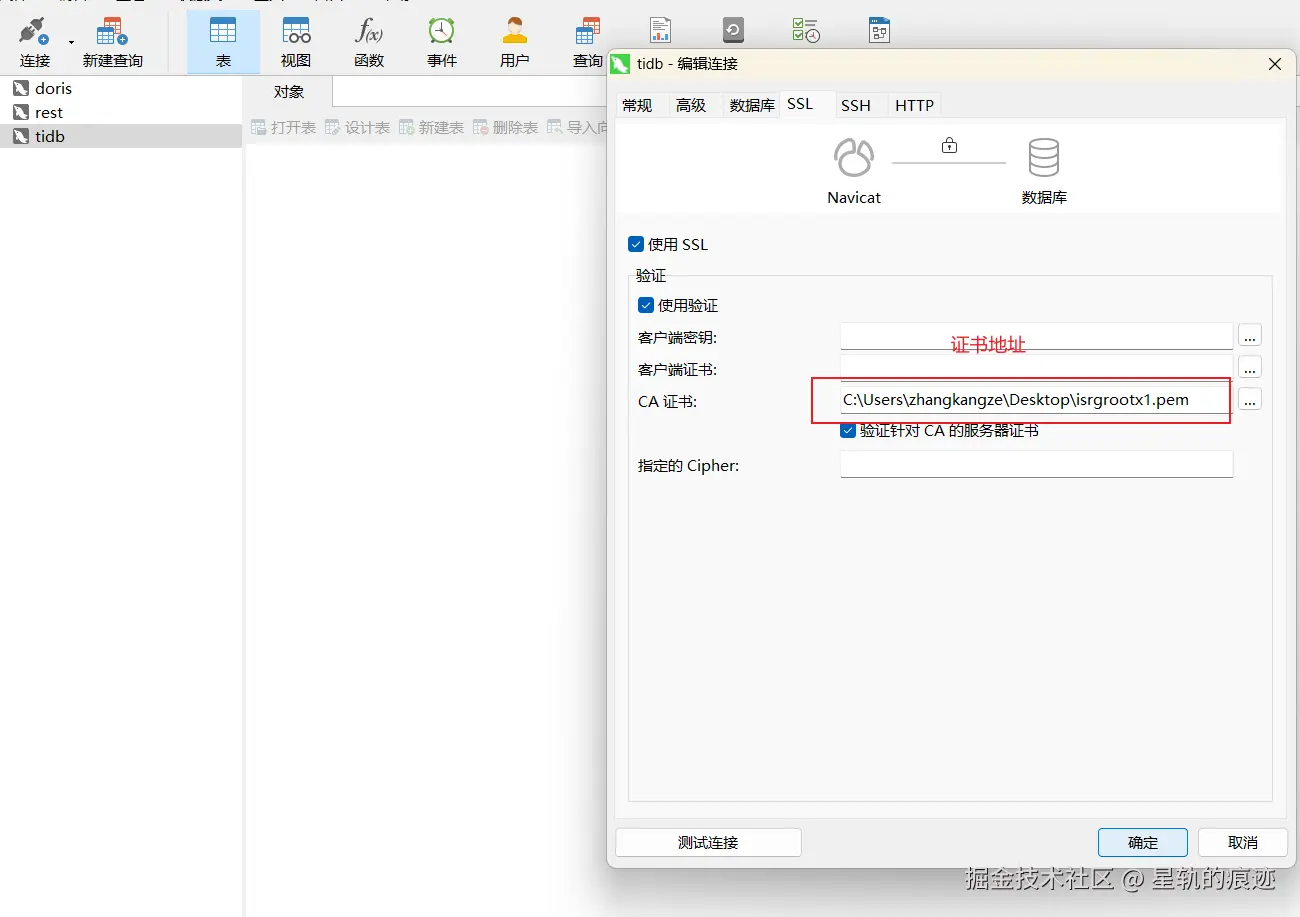Click the 删除表 object toolbar item
Image resolution: width=1300 pixels, height=917 pixels.
[505, 128]
